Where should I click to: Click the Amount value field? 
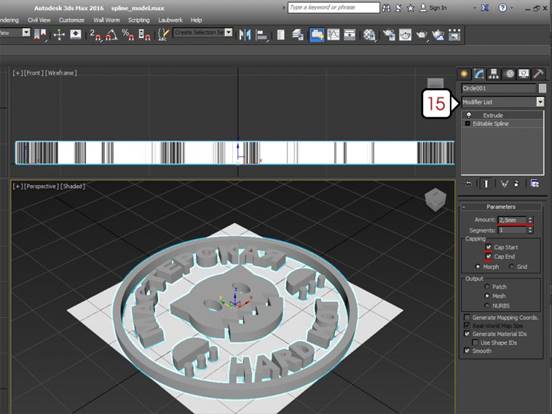pyautogui.click(x=512, y=220)
